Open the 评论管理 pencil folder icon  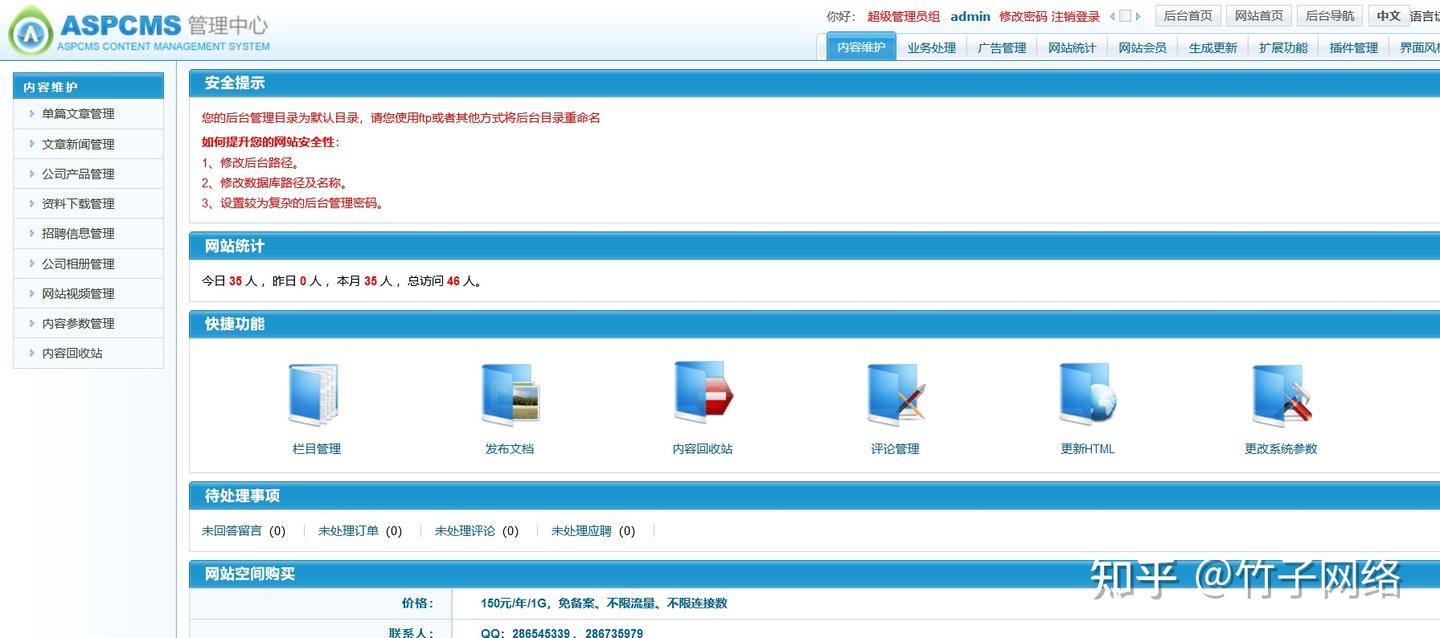point(896,395)
